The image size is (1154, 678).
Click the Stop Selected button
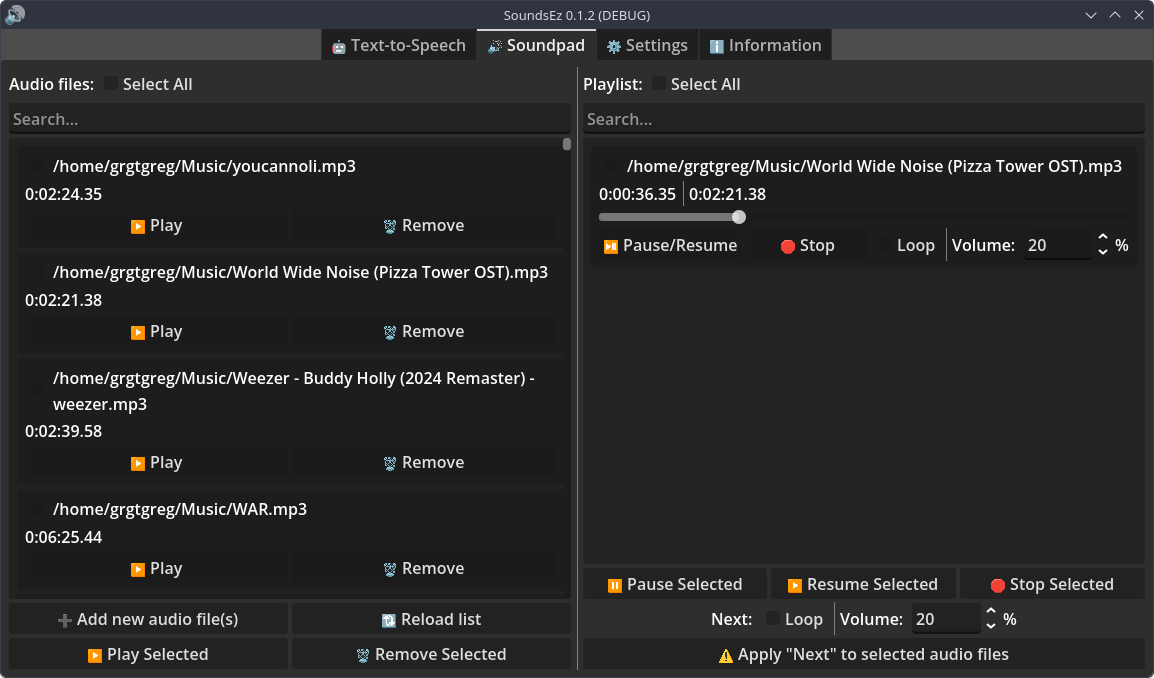point(1052,585)
